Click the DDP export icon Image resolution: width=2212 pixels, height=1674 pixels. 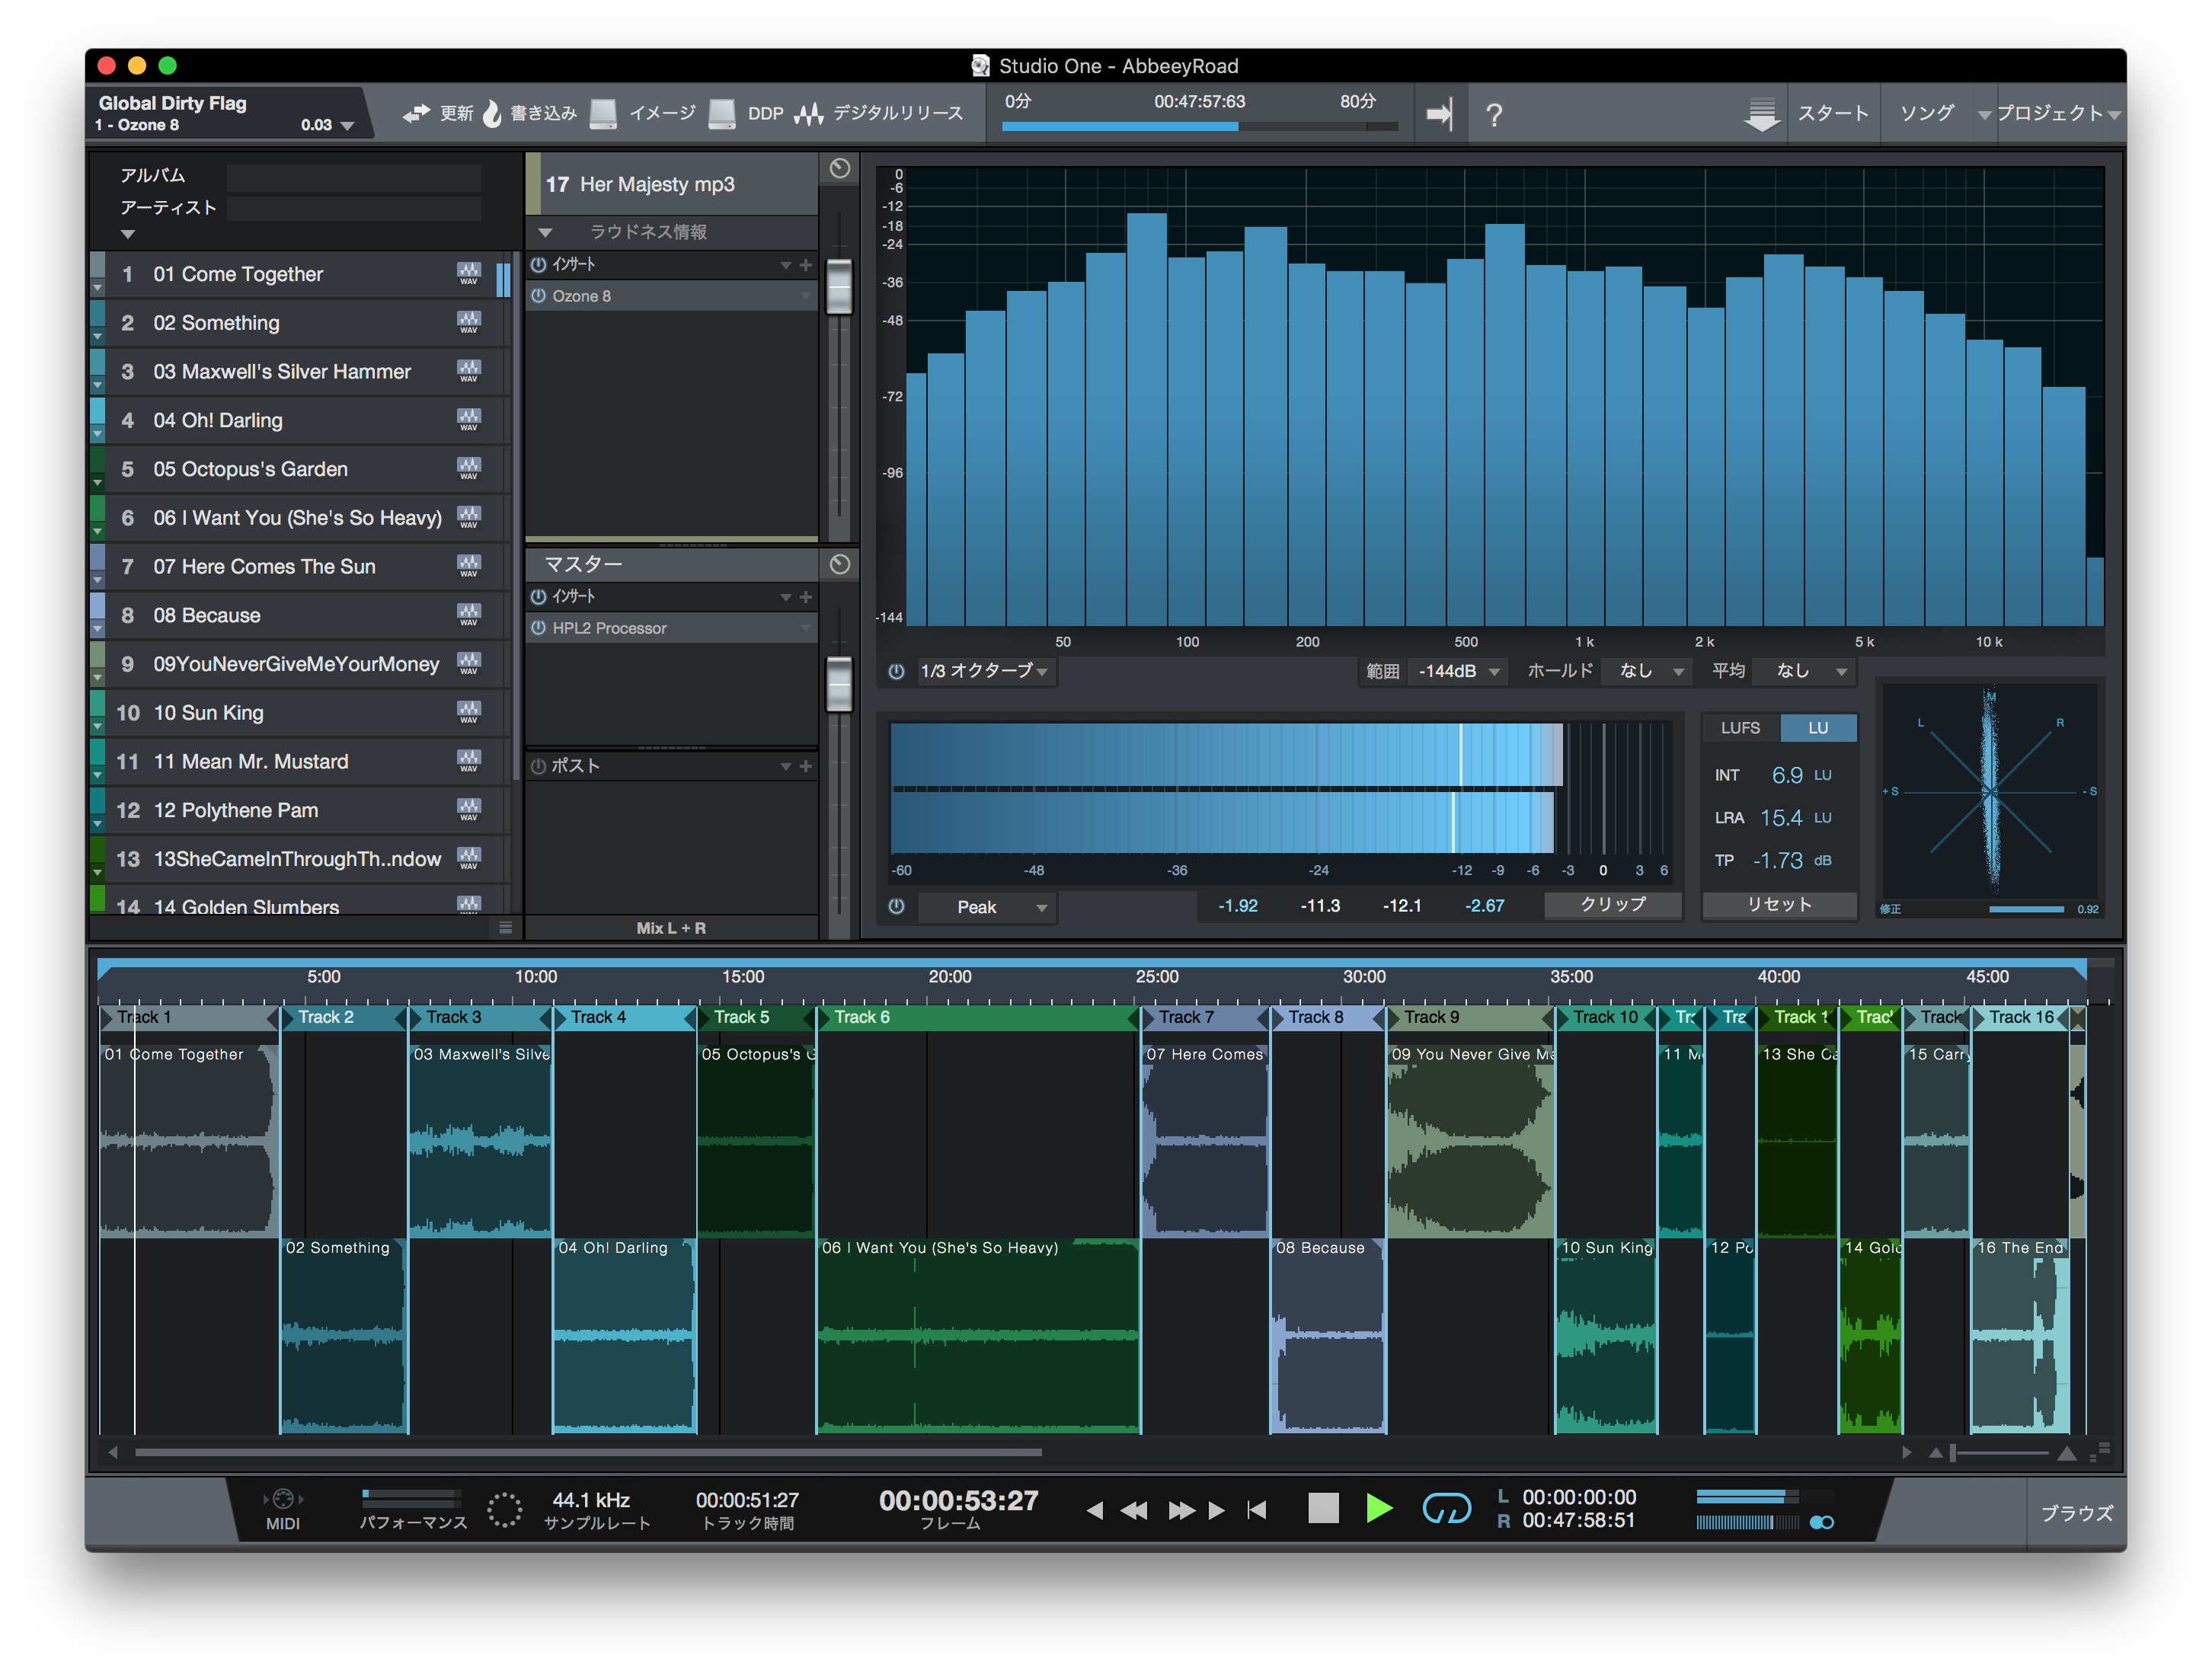(x=722, y=114)
